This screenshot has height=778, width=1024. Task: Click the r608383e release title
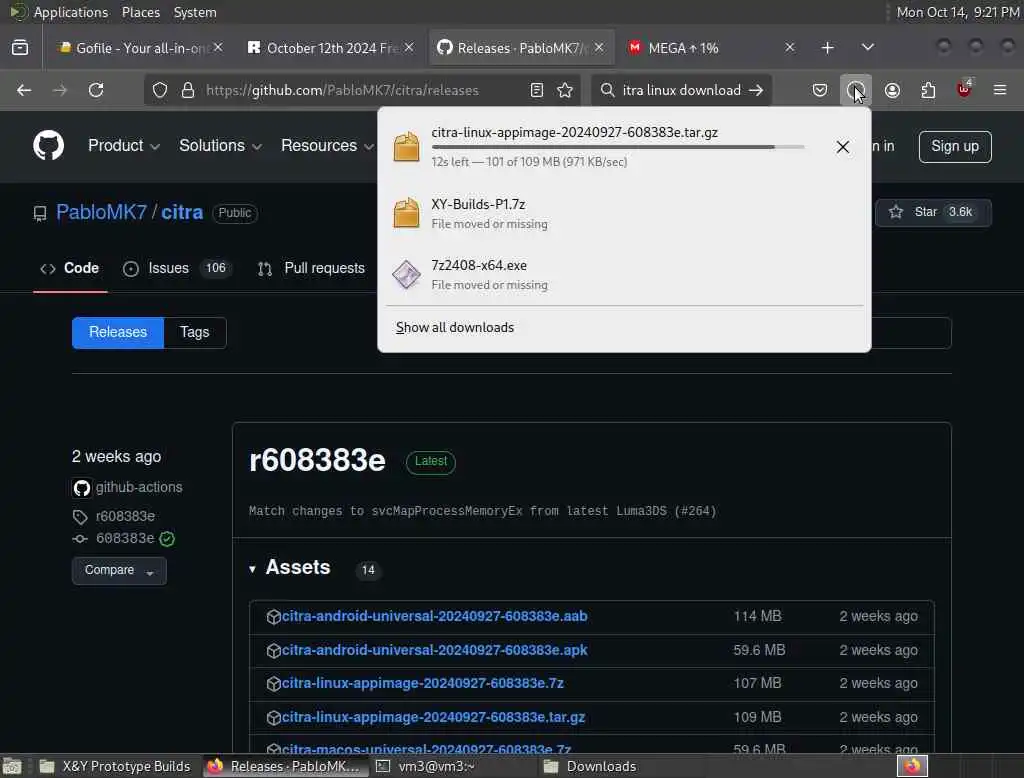(x=317, y=461)
